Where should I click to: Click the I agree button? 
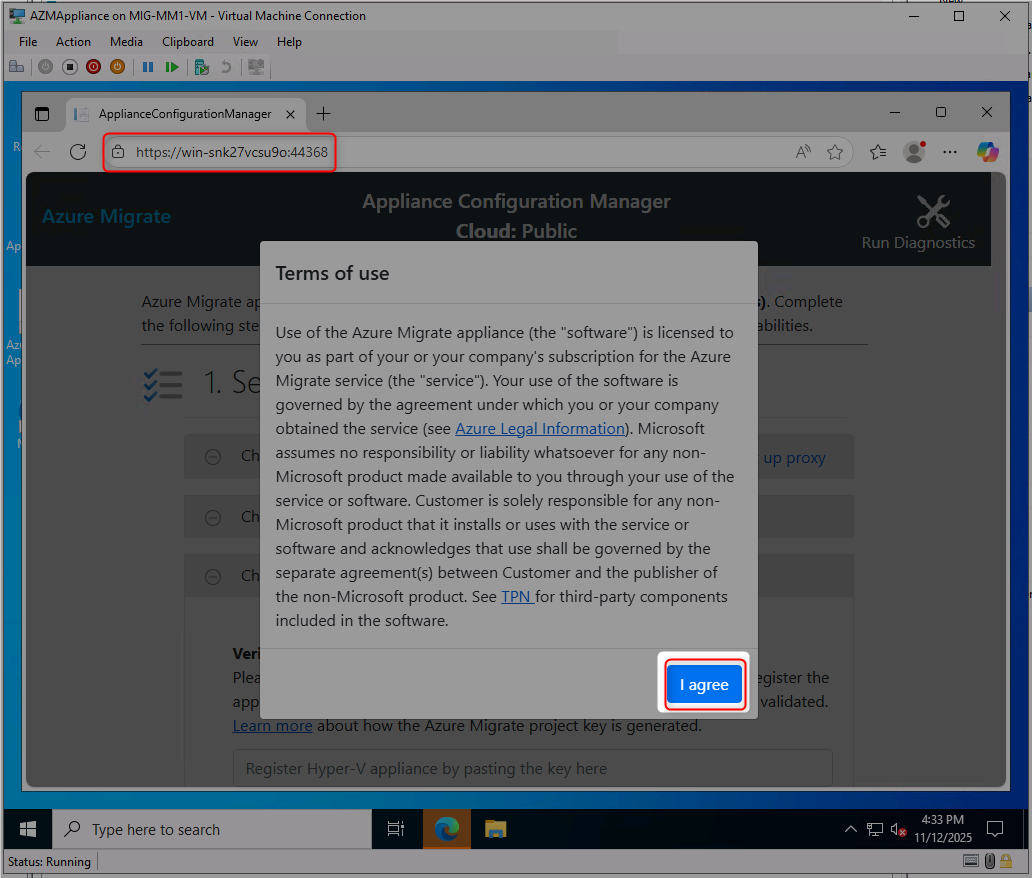coord(704,684)
